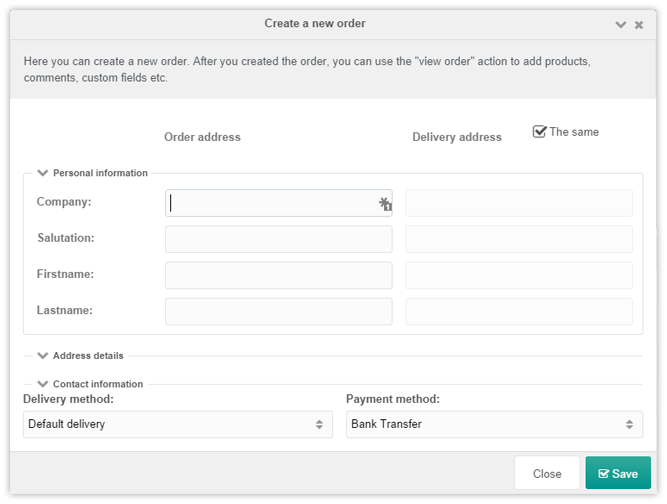Click the Salutation delivery address field
Image resolution: width=667 pixels, height=504 pixels.
click(x=519, y=239)
